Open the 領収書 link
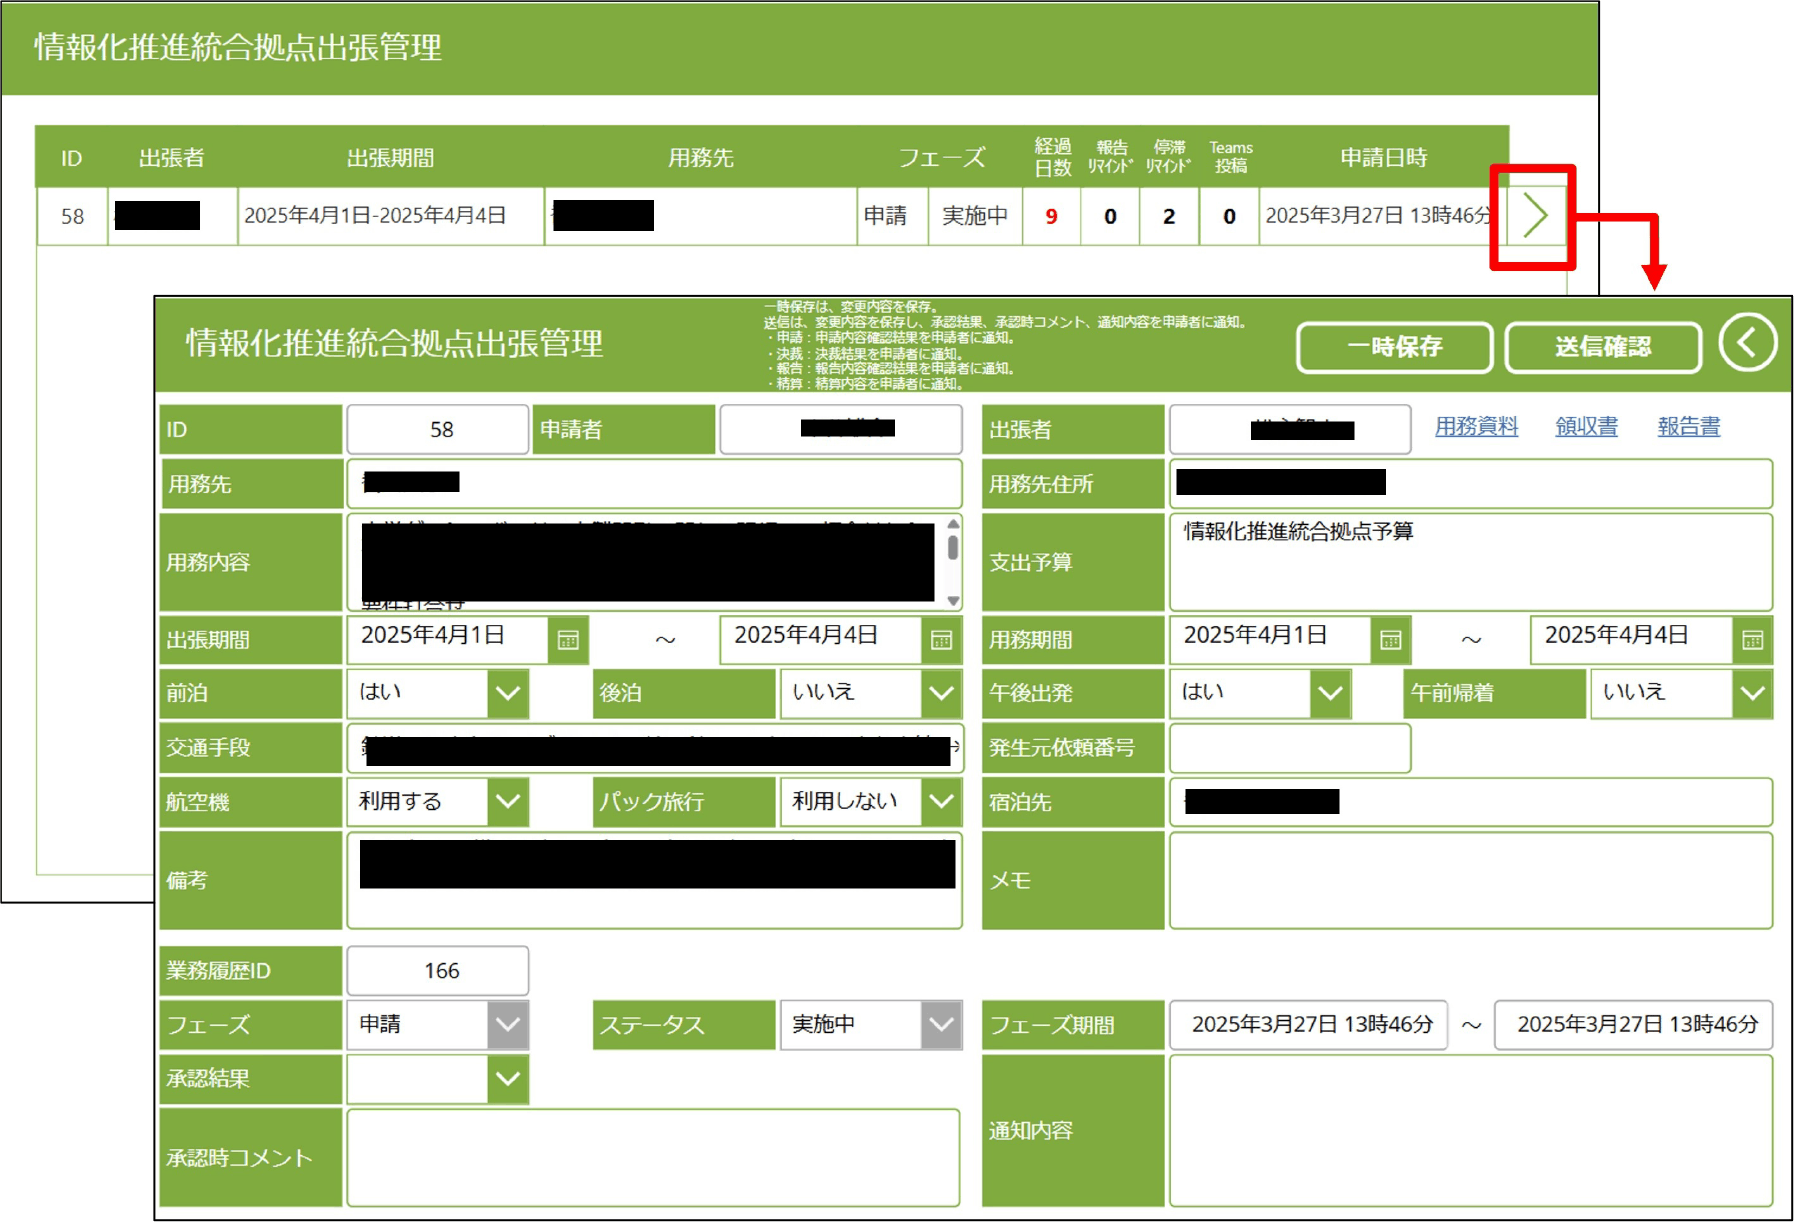The height and width of the screenshot is (1222, 1794). pyautogui.click(x=1586, y=427)
